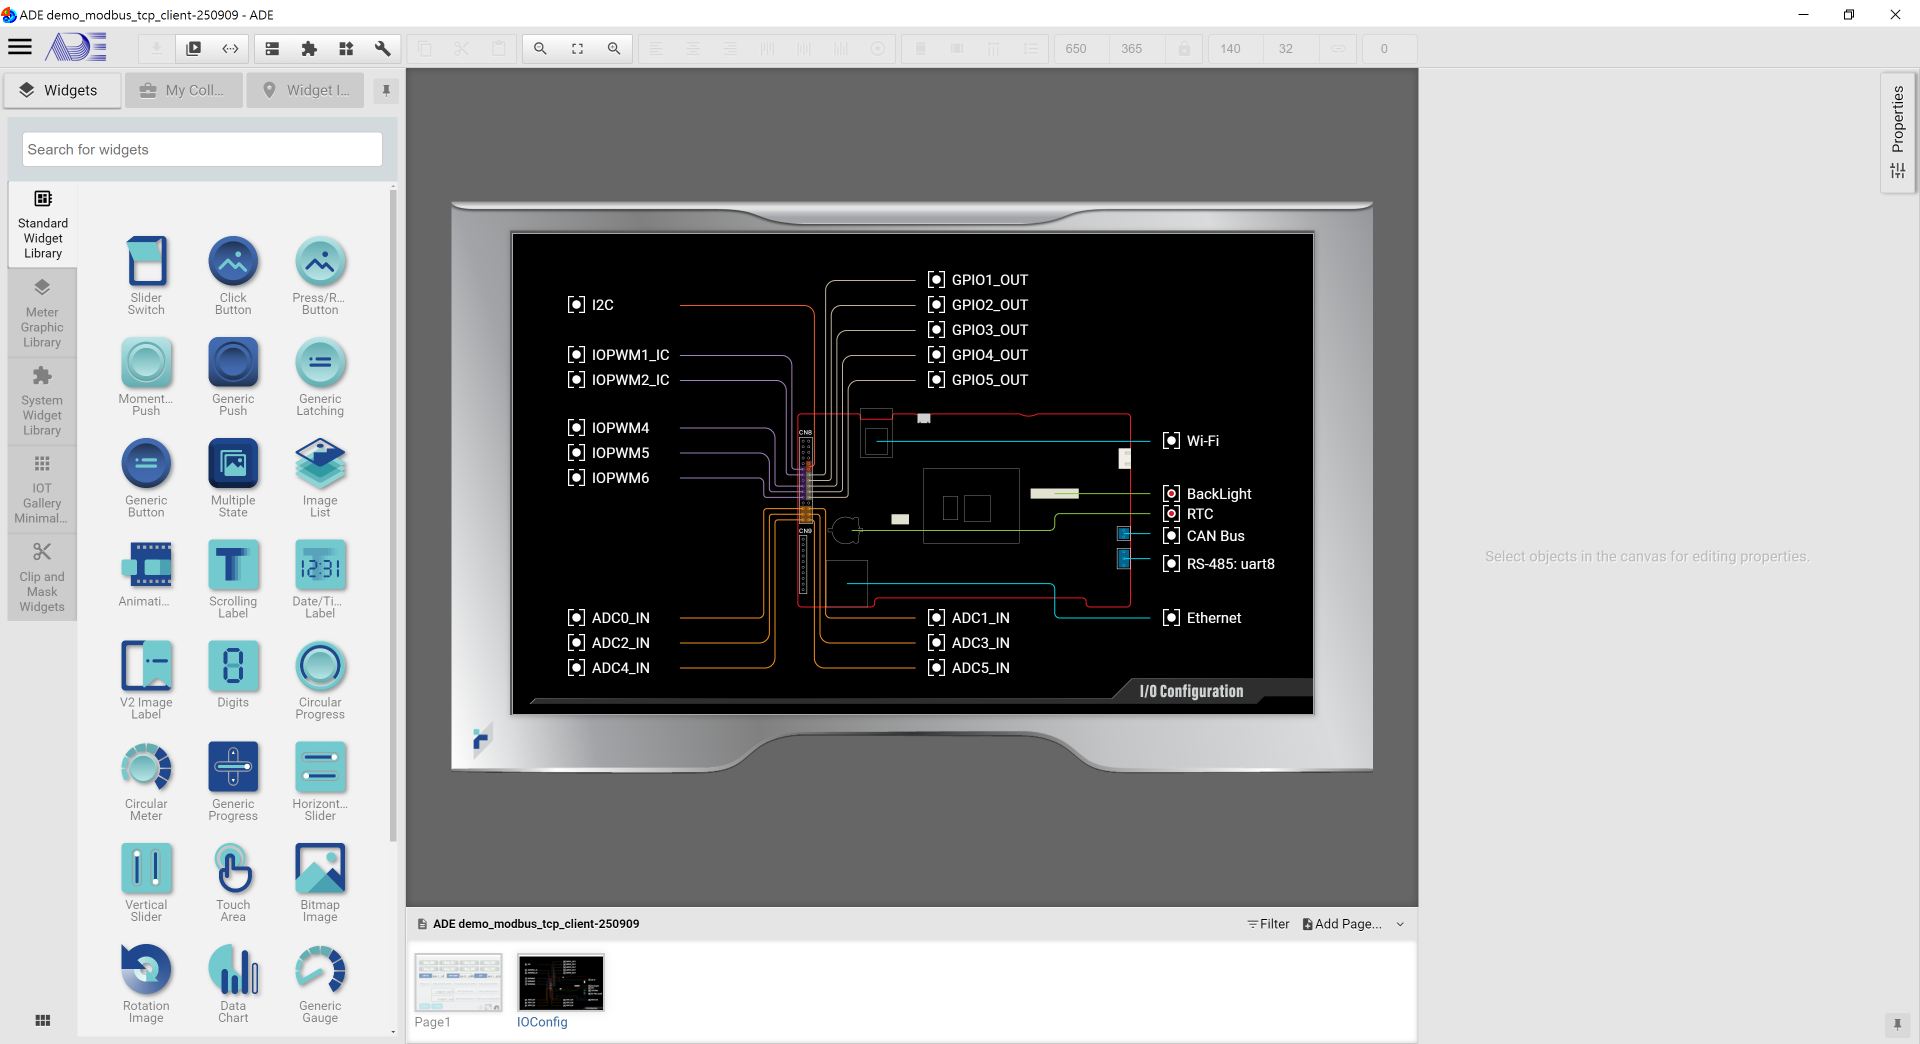Open the hamburger main menu
The width and height of the screenshot is (1920, 1044).
point(20,47)
